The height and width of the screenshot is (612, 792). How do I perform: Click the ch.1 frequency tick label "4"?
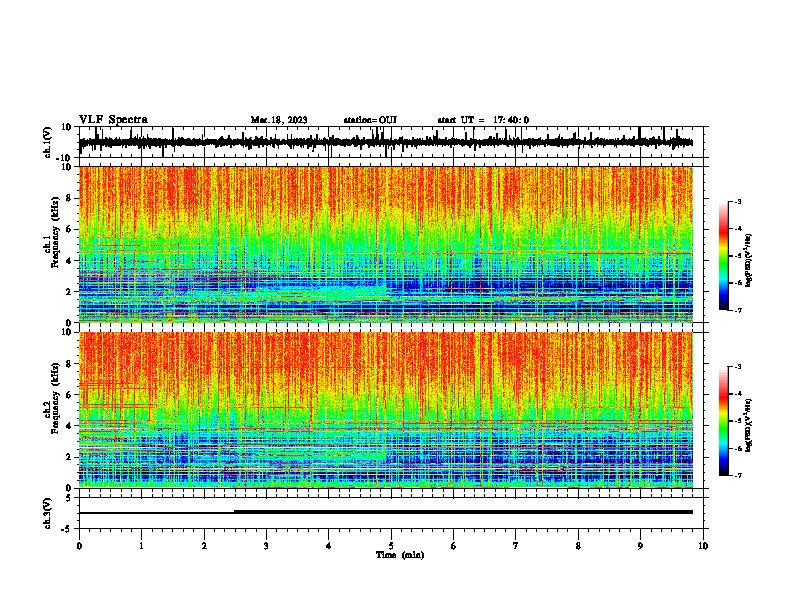pyautogui.click(x=69, y=261)
